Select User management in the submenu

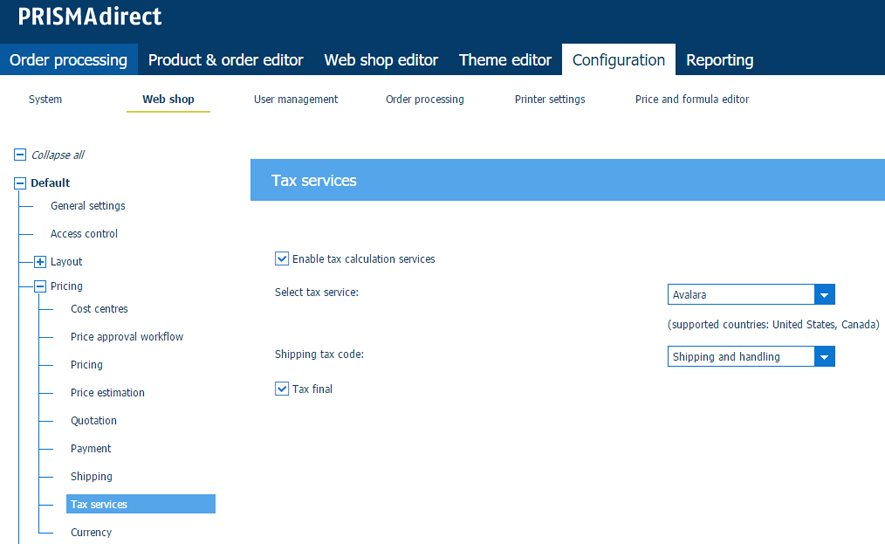tap(296, 99)
